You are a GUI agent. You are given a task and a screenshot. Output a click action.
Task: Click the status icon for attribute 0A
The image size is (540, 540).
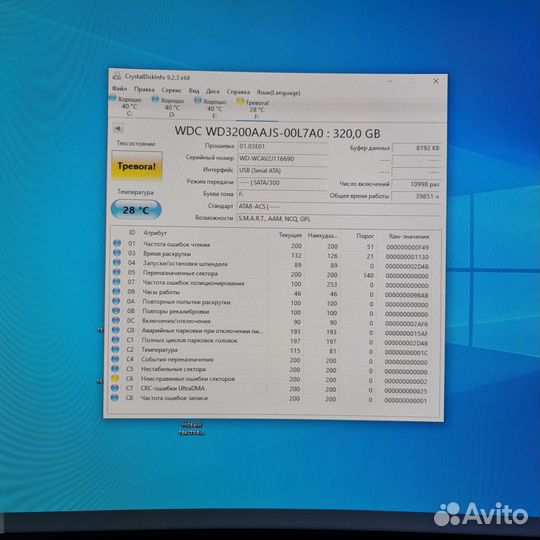[x=116, y=301]
